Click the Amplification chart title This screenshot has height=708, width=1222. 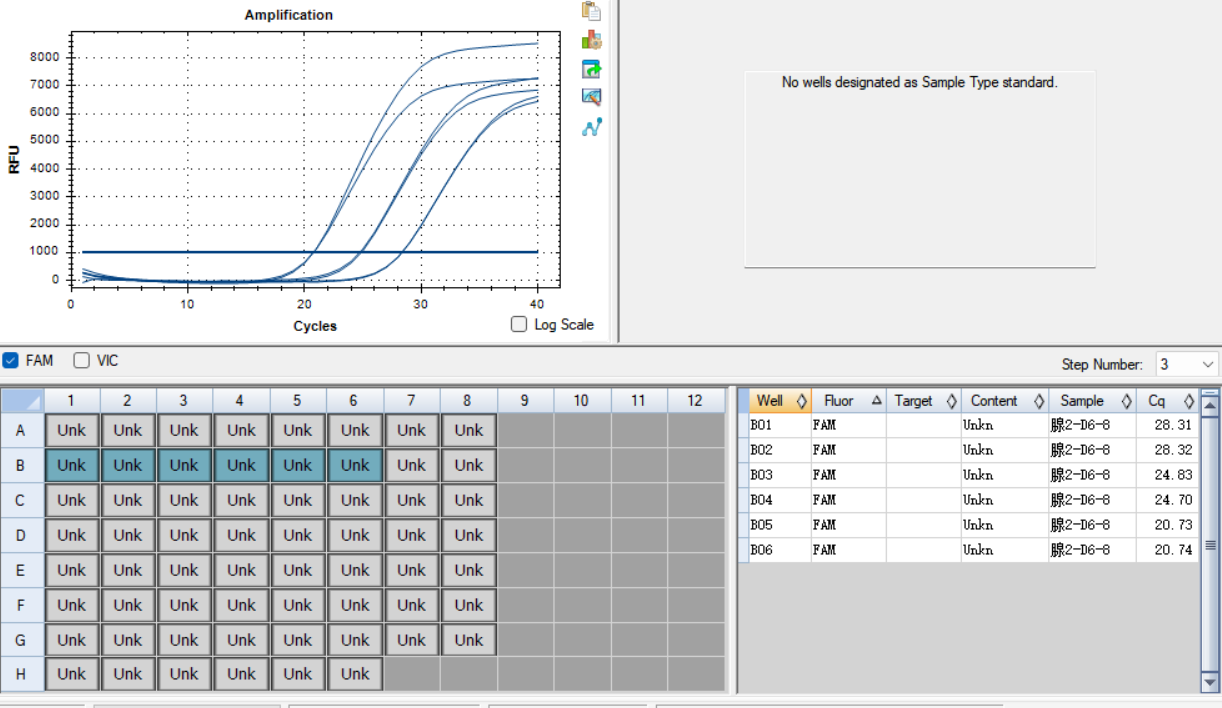[x=289, y=15]
